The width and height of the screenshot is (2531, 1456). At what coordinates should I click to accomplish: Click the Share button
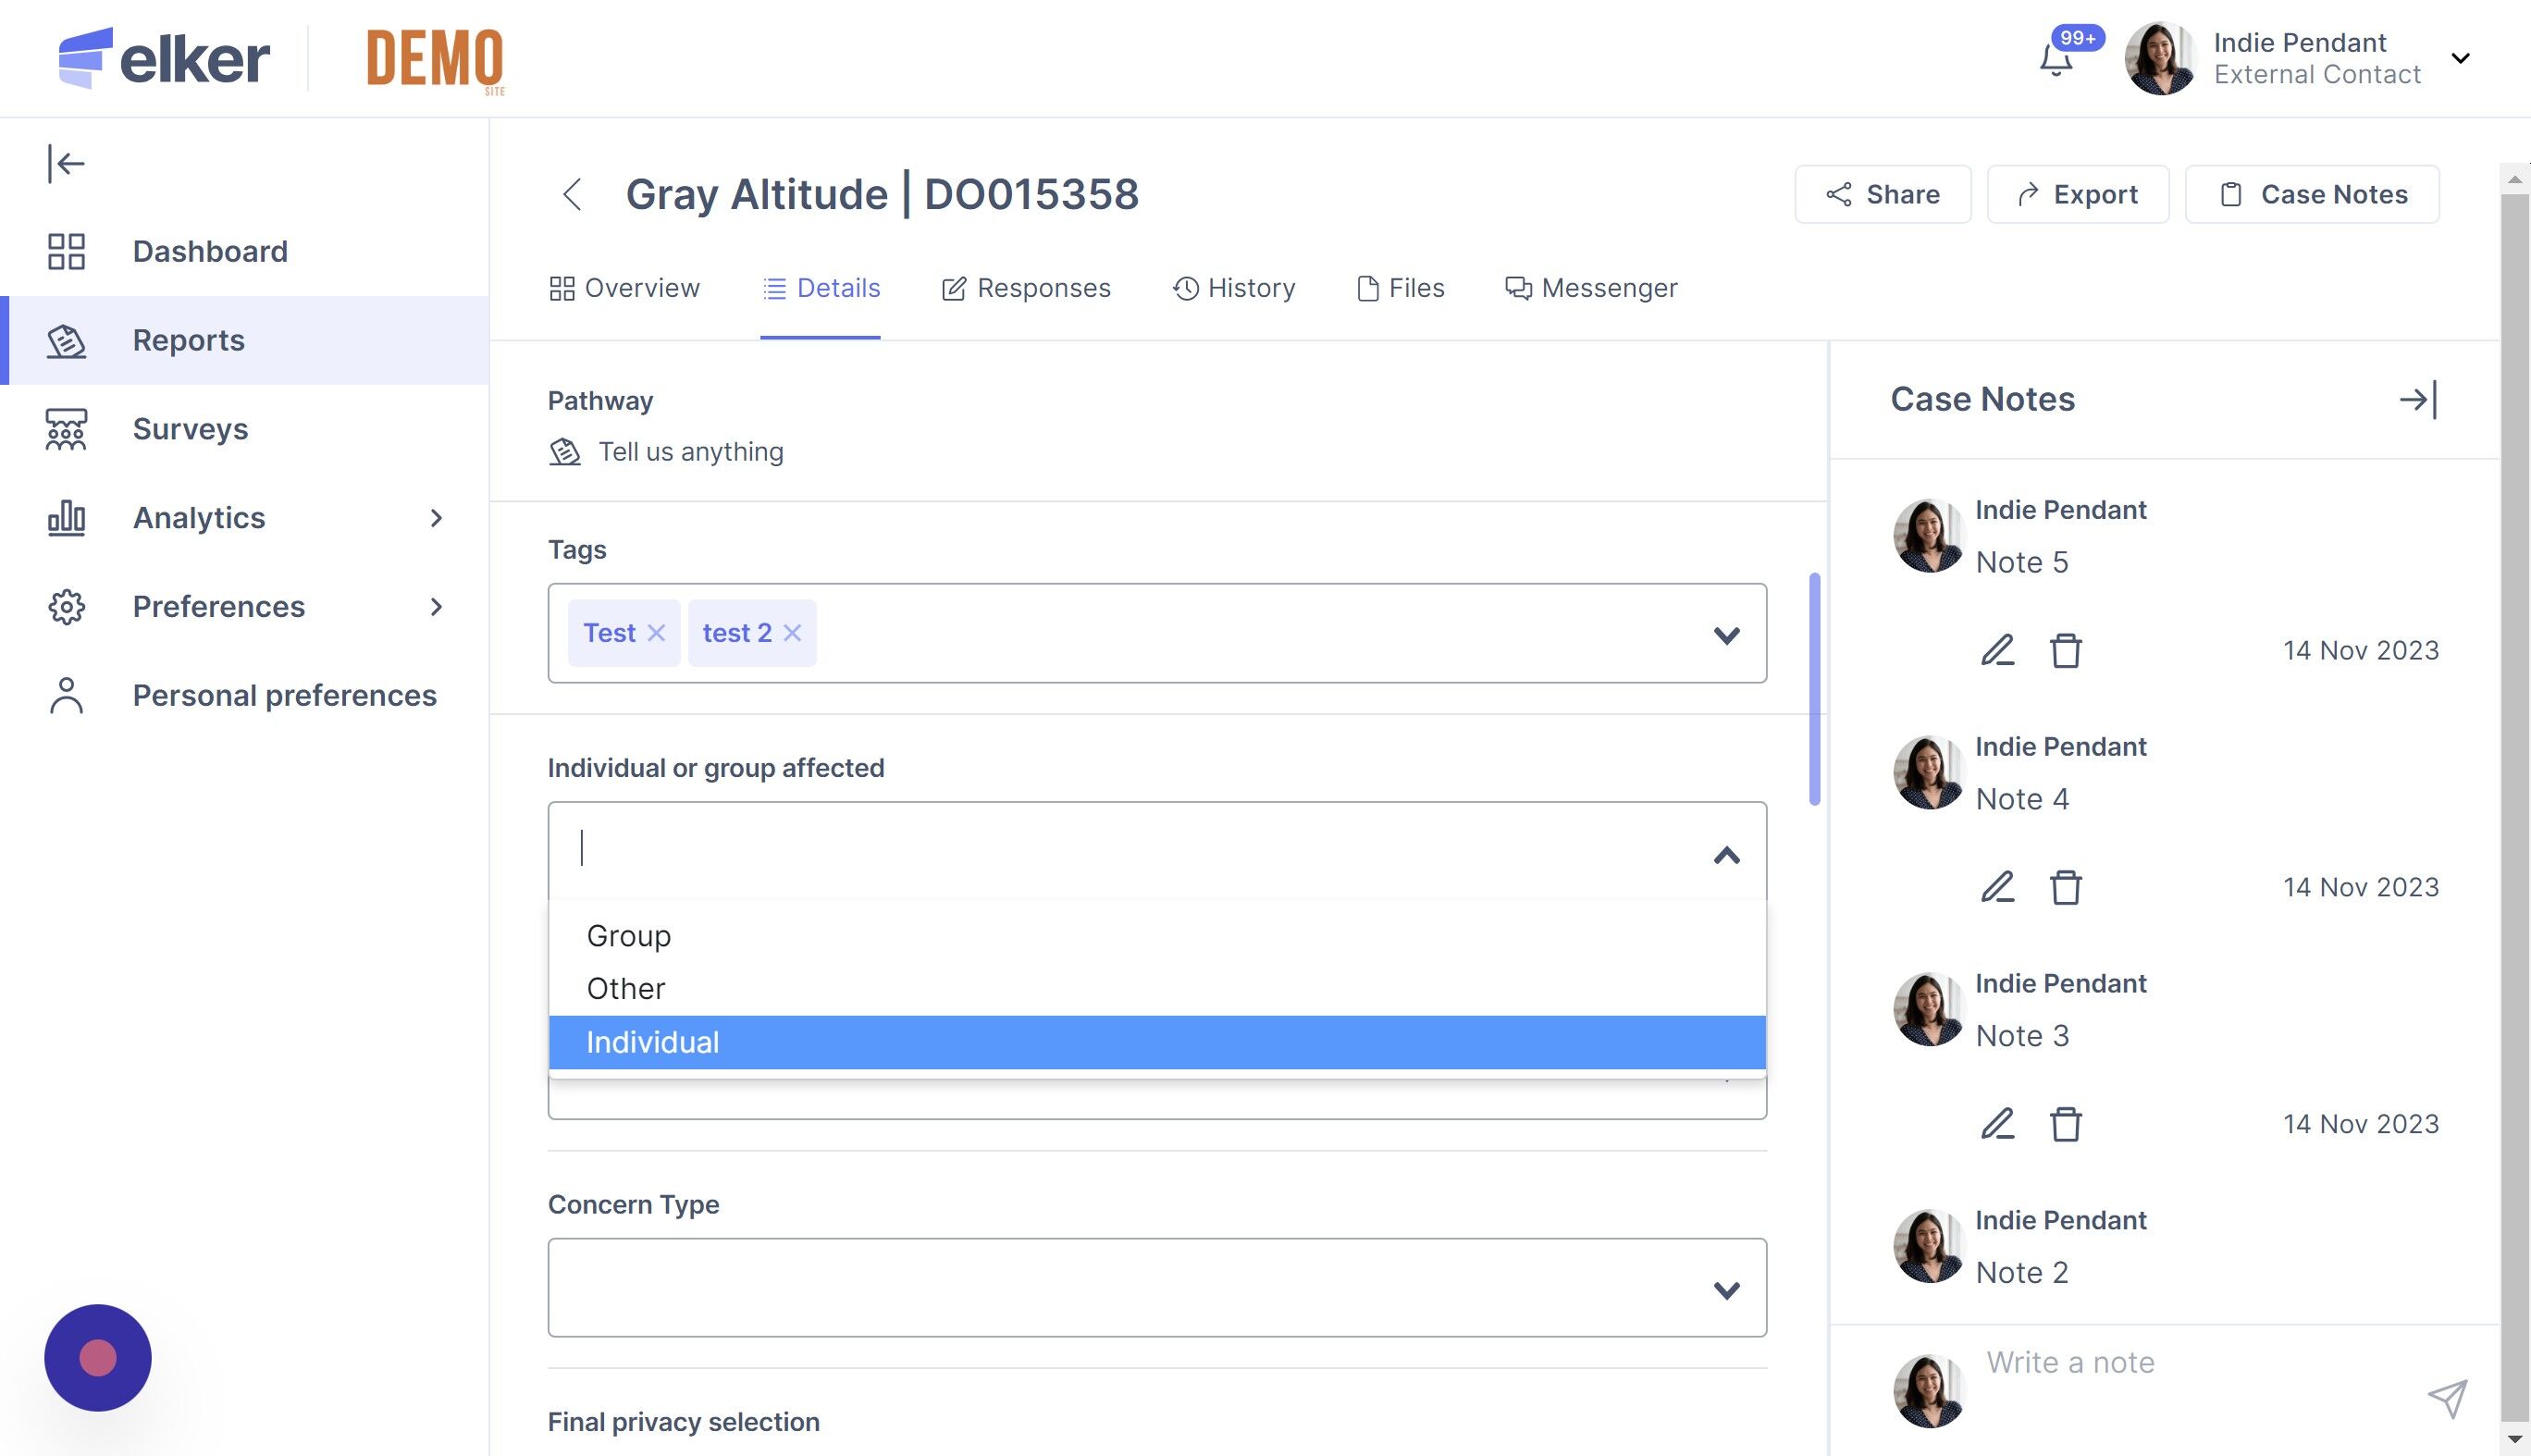1882,194
